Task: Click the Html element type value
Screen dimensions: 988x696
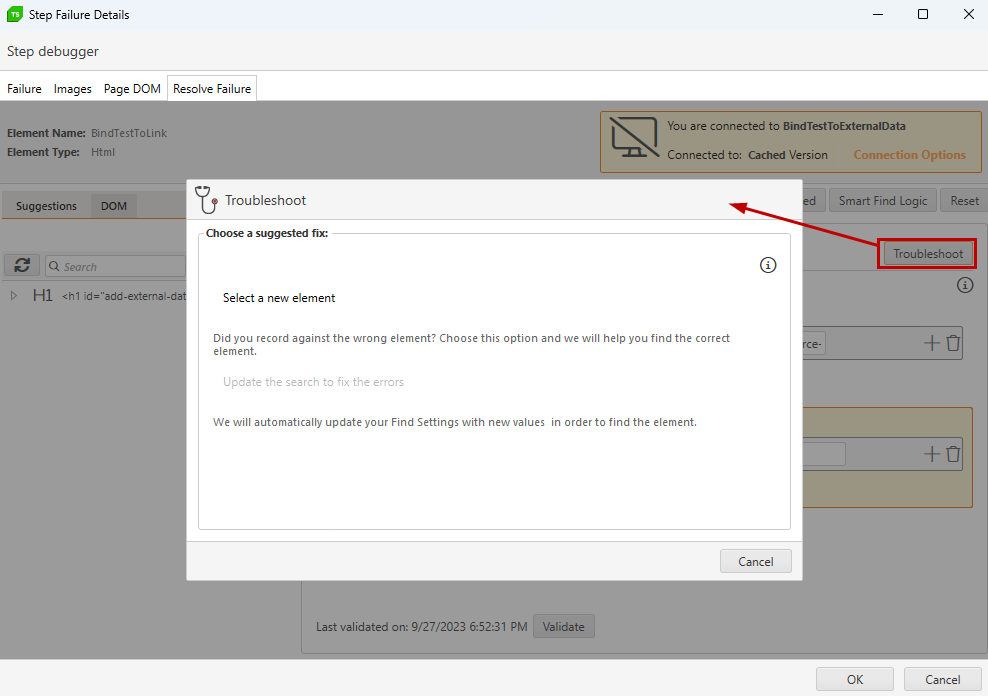Action: click(103, 152)
